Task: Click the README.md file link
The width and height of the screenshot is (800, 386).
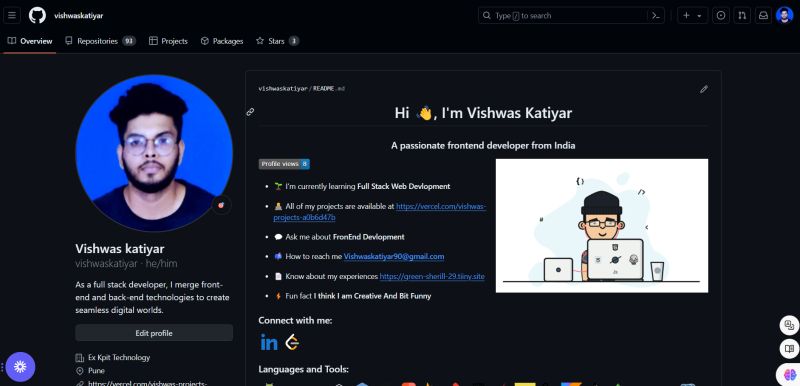Action: coord(329,89)
